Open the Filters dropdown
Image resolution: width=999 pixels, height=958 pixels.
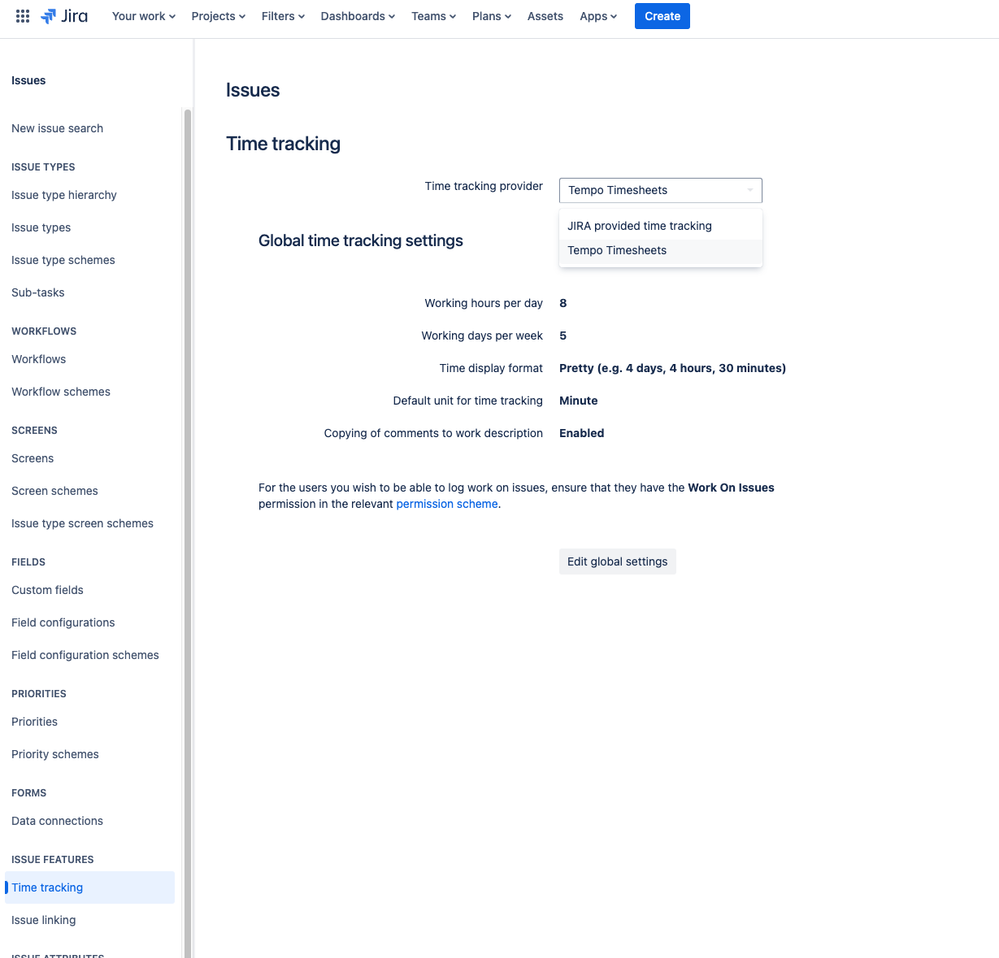[x=283, y=16]
